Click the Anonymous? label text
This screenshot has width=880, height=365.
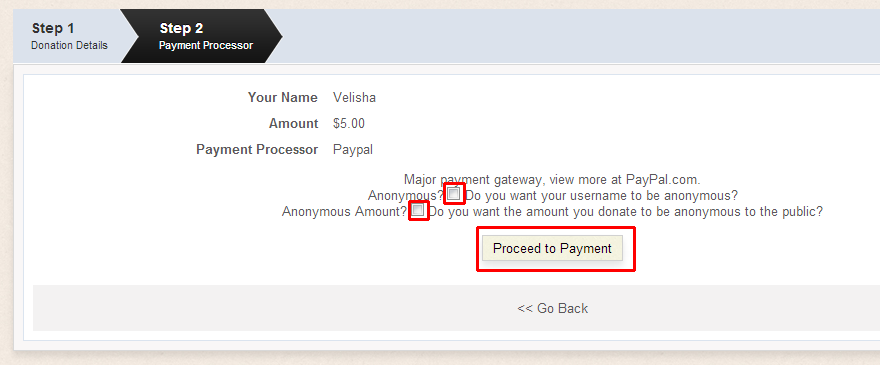click(406, 195)
